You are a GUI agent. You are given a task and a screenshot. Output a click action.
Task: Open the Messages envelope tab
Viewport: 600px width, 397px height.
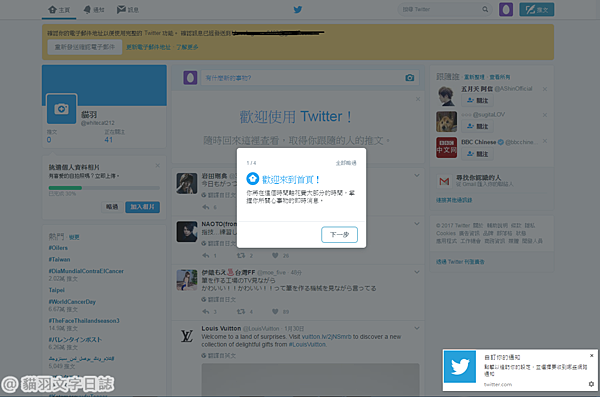coord(127,10)
